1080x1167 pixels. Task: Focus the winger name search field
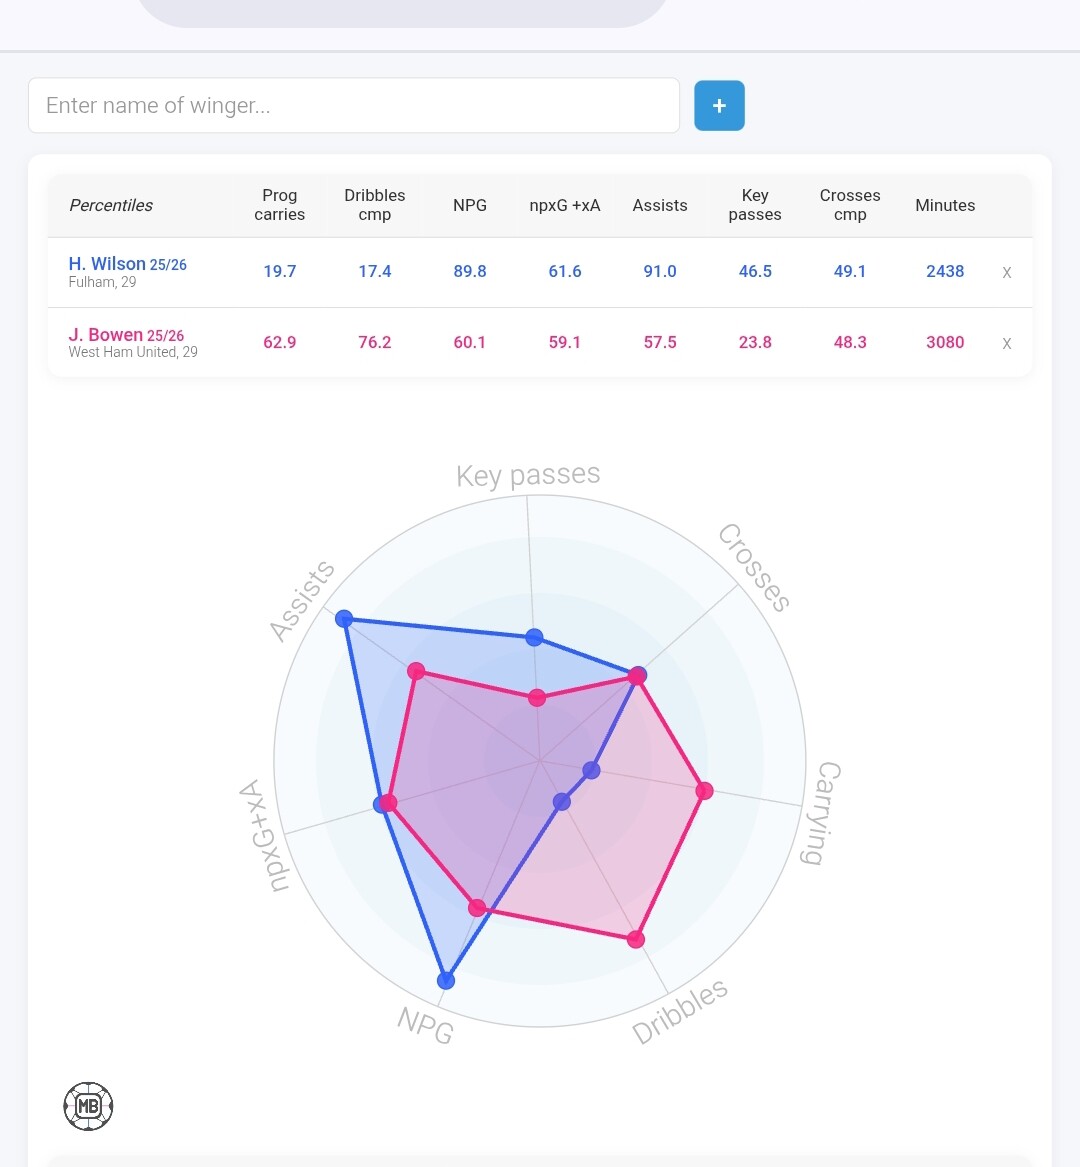pyautogui.click(x=354, y=106)
